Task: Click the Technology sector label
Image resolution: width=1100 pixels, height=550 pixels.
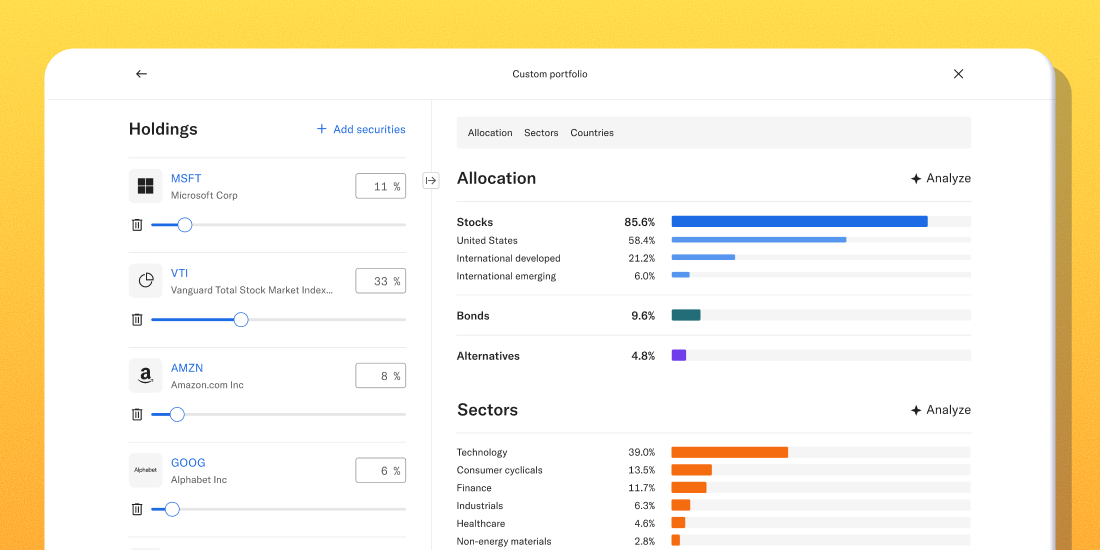Action: pos(482,452)
